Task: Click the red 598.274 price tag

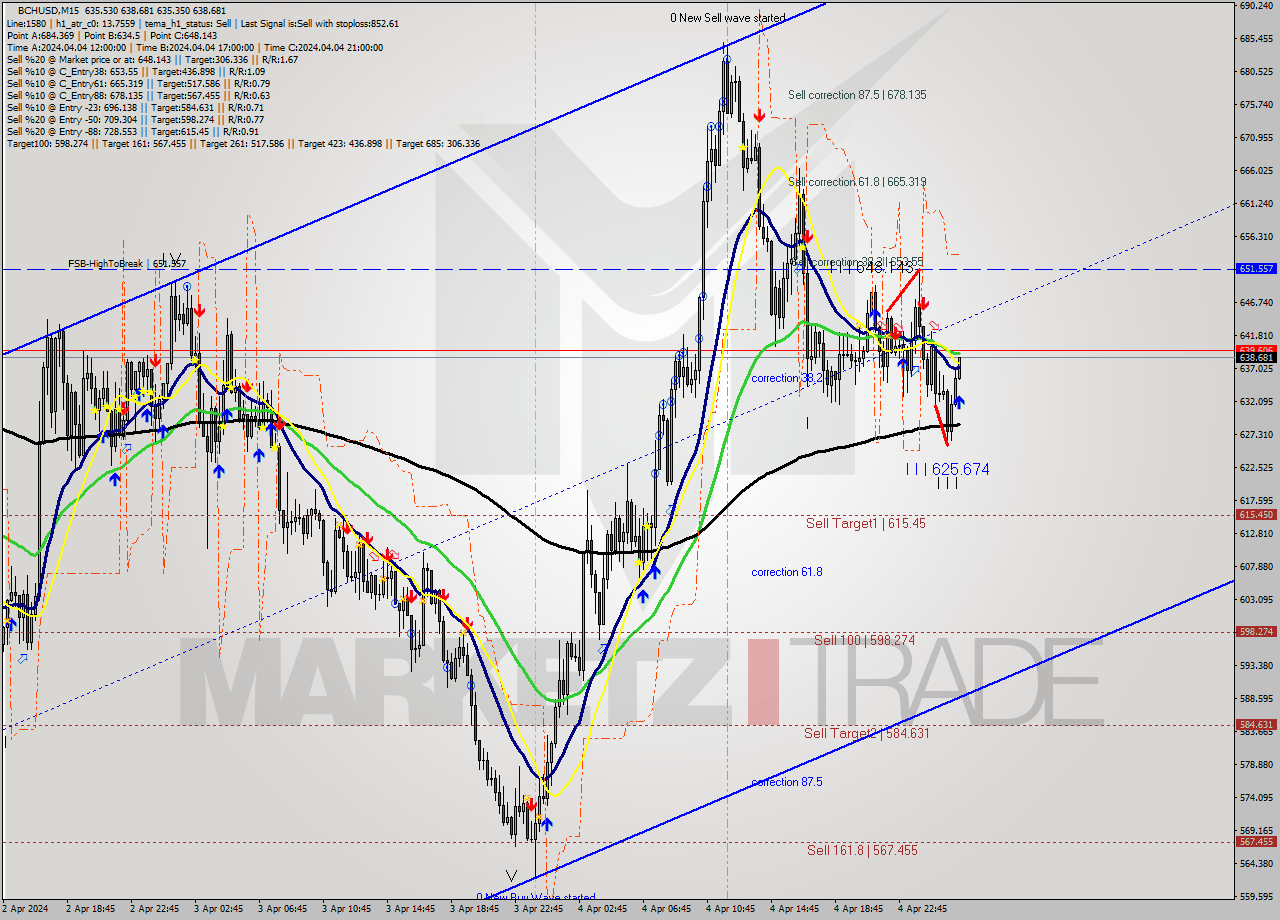Action: tap(1256, 632)
